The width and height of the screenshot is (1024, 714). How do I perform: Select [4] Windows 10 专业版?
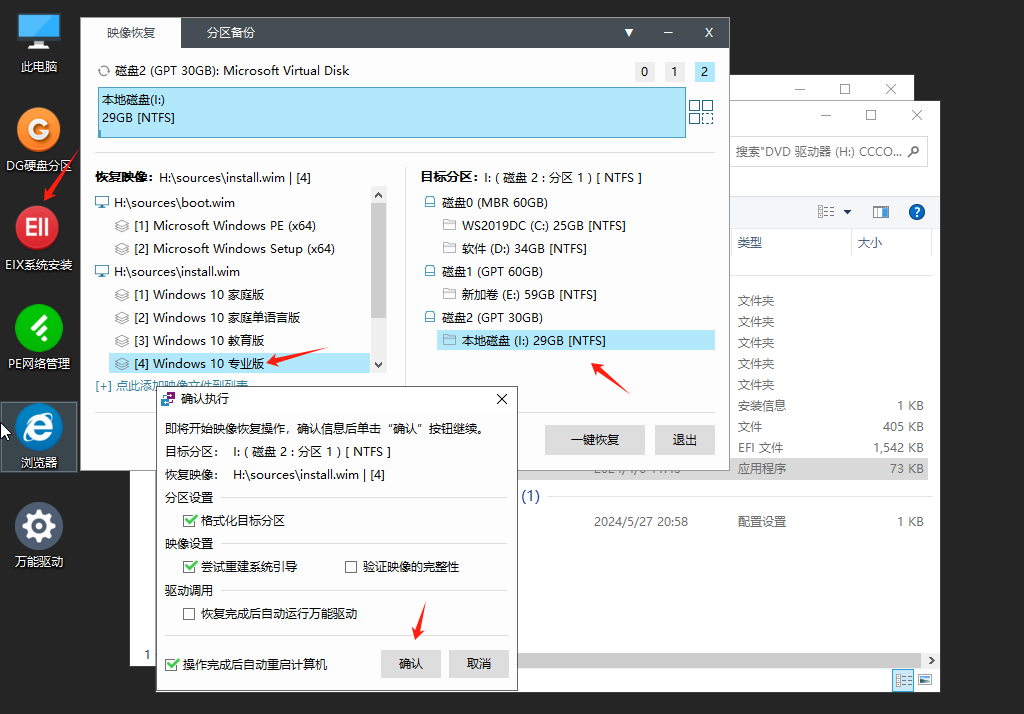pos(239,363)
